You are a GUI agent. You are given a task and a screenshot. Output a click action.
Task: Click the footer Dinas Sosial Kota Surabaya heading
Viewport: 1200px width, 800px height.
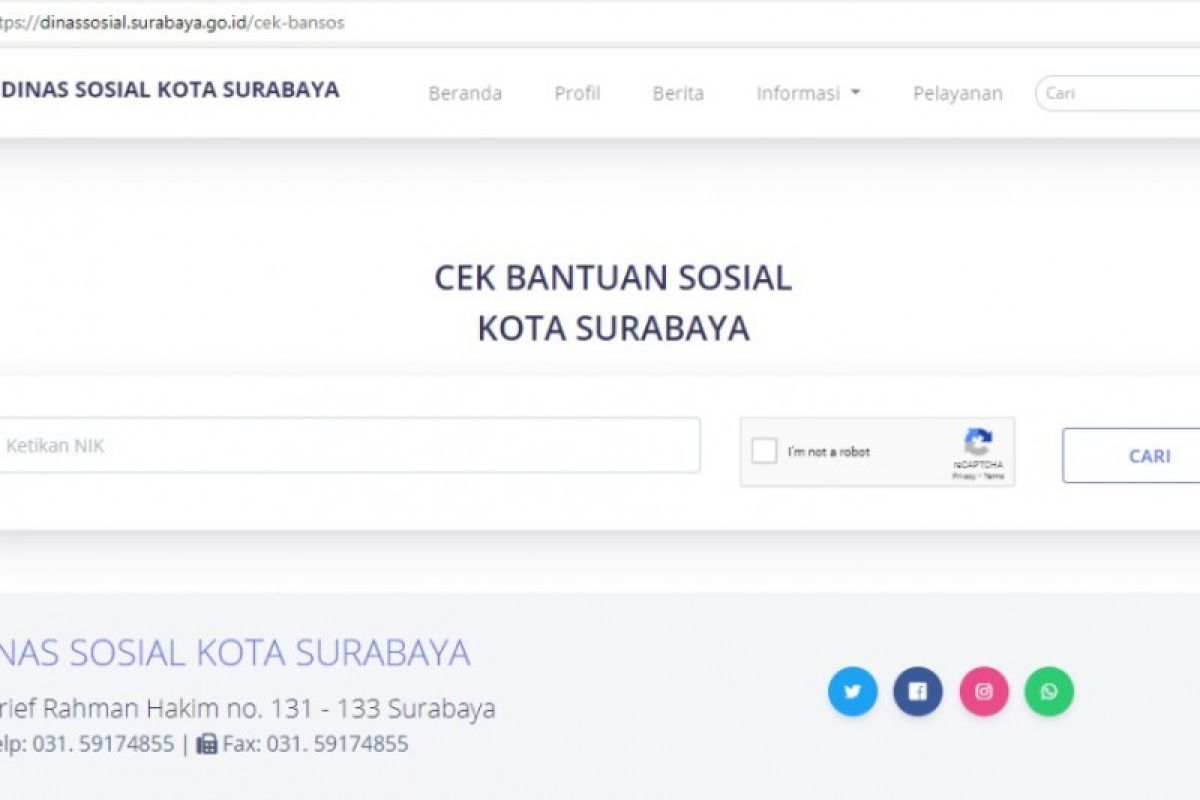pos(235,653)
